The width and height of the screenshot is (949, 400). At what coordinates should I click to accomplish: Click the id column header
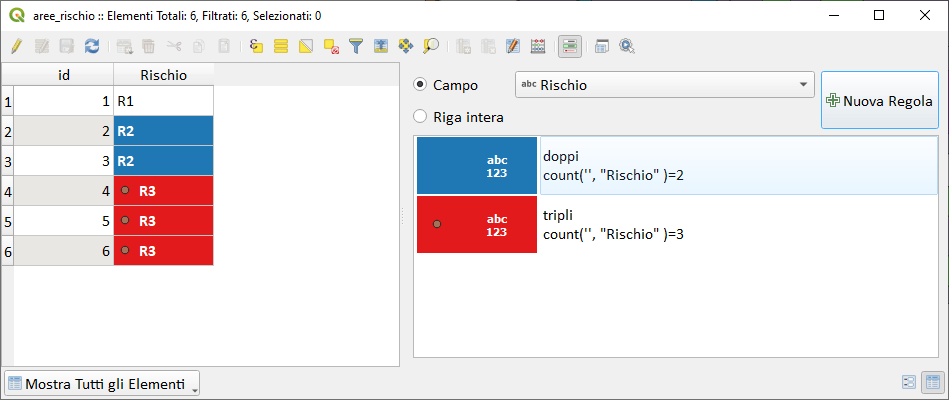pyautogui.click(x=64, y=75)
